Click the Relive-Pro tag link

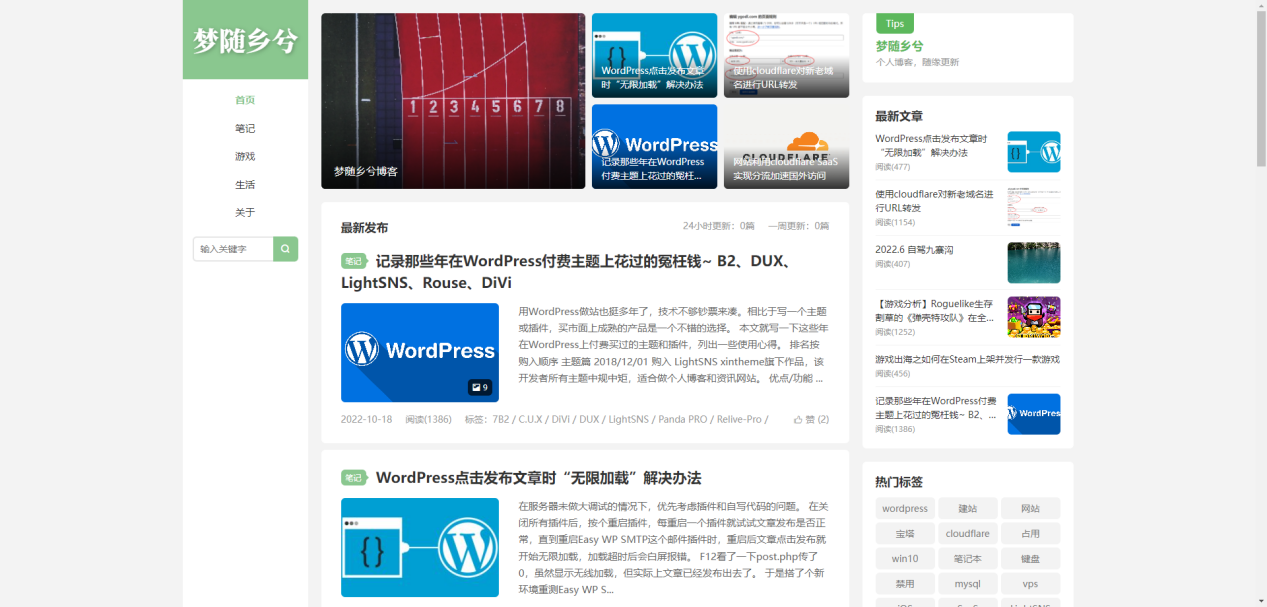[739, 420]
